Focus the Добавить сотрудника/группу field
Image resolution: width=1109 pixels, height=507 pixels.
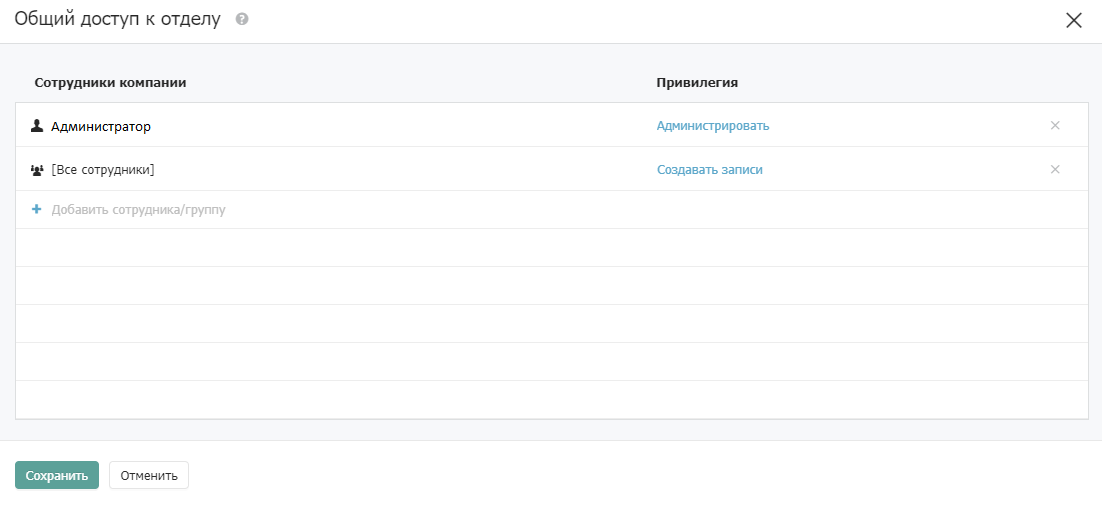(139, 210)
